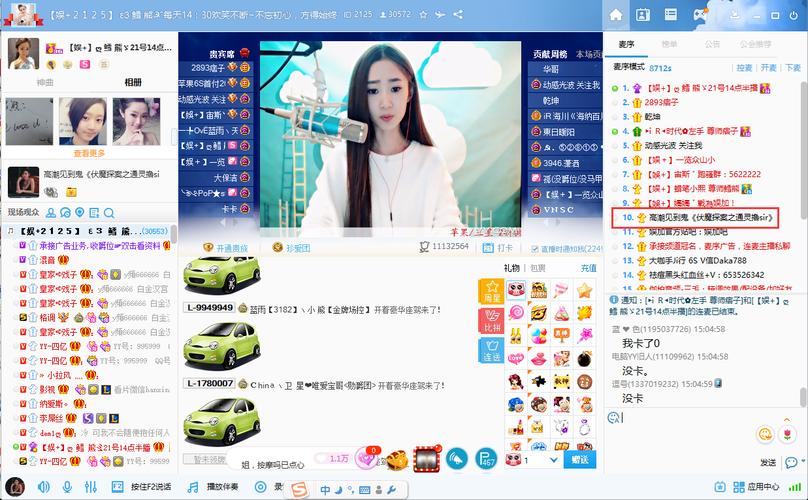Select the pink lollipop gift
The width and height of the screenshot is (808, 500).
tap(516, 312)
